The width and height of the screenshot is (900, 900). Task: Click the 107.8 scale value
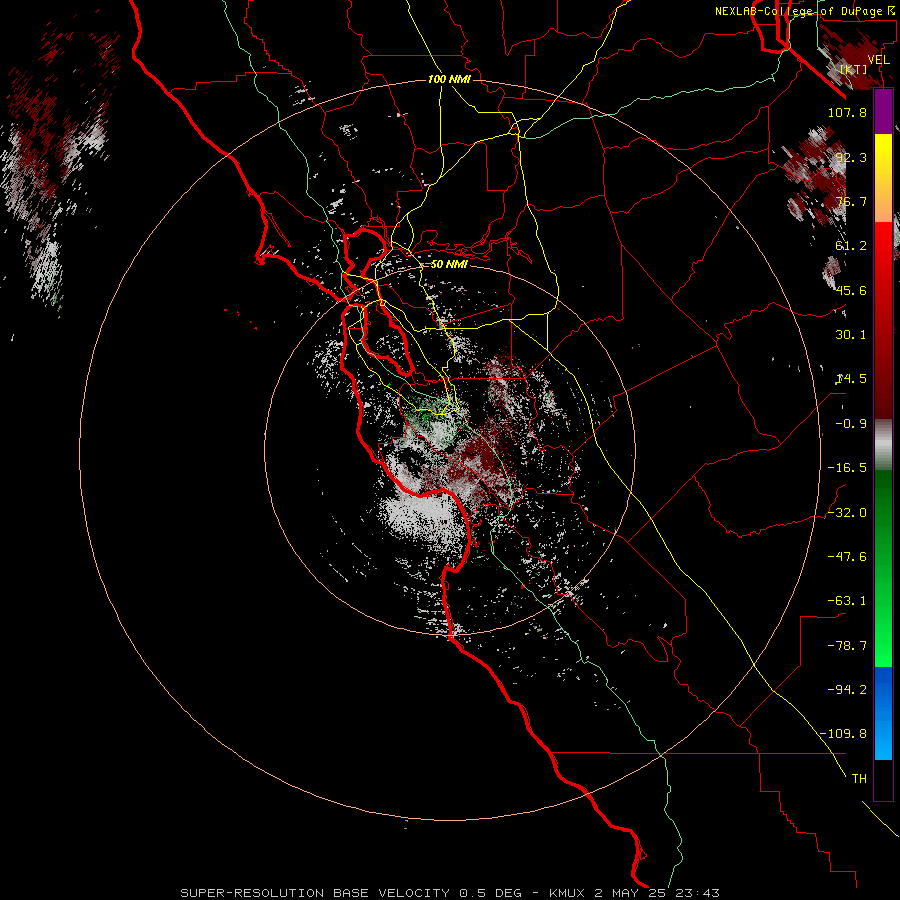click(x=847, y=112)
